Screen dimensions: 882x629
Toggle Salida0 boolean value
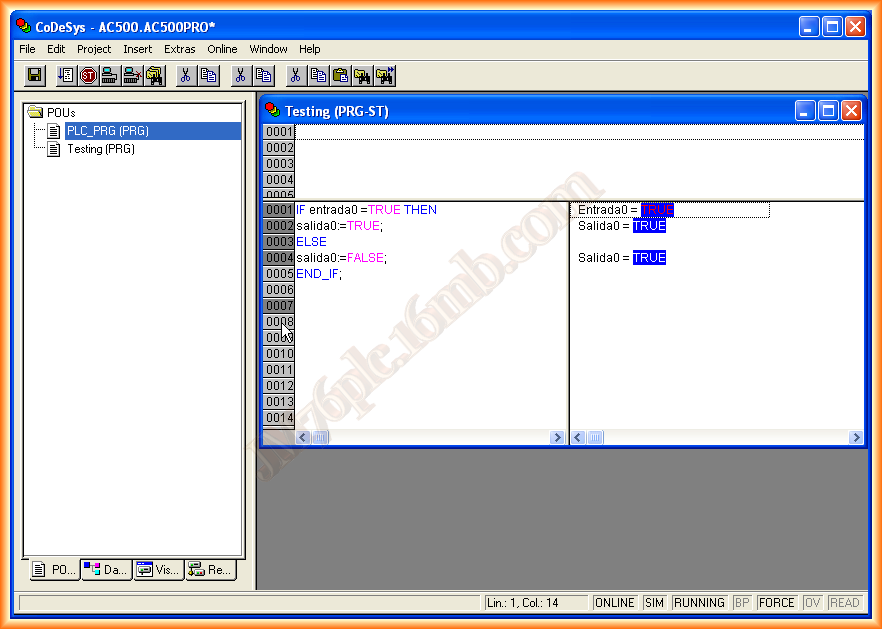[648, 225]
